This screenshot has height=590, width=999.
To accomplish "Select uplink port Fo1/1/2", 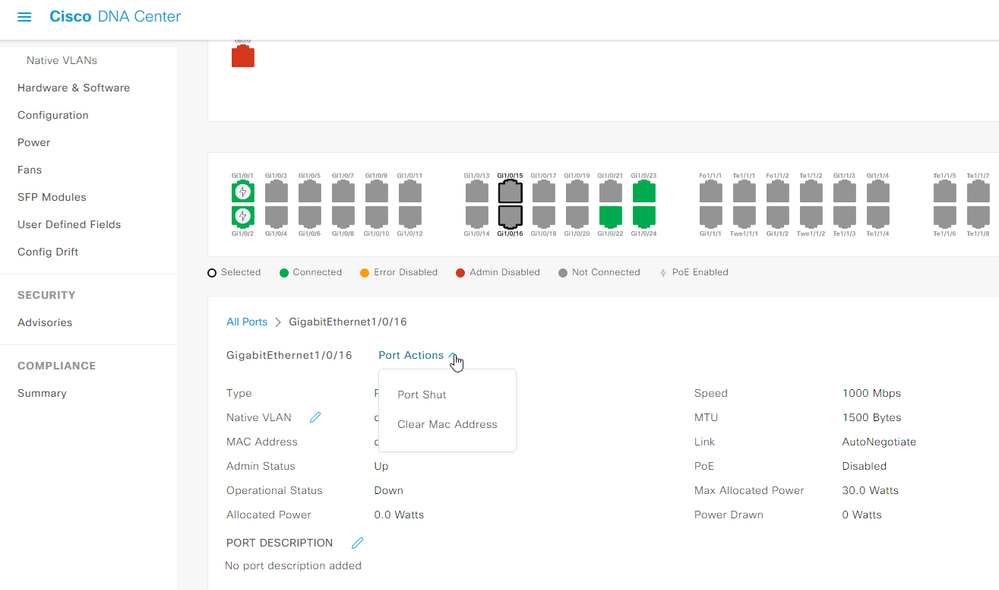I will pyautogui.click(x=778, y=192).
